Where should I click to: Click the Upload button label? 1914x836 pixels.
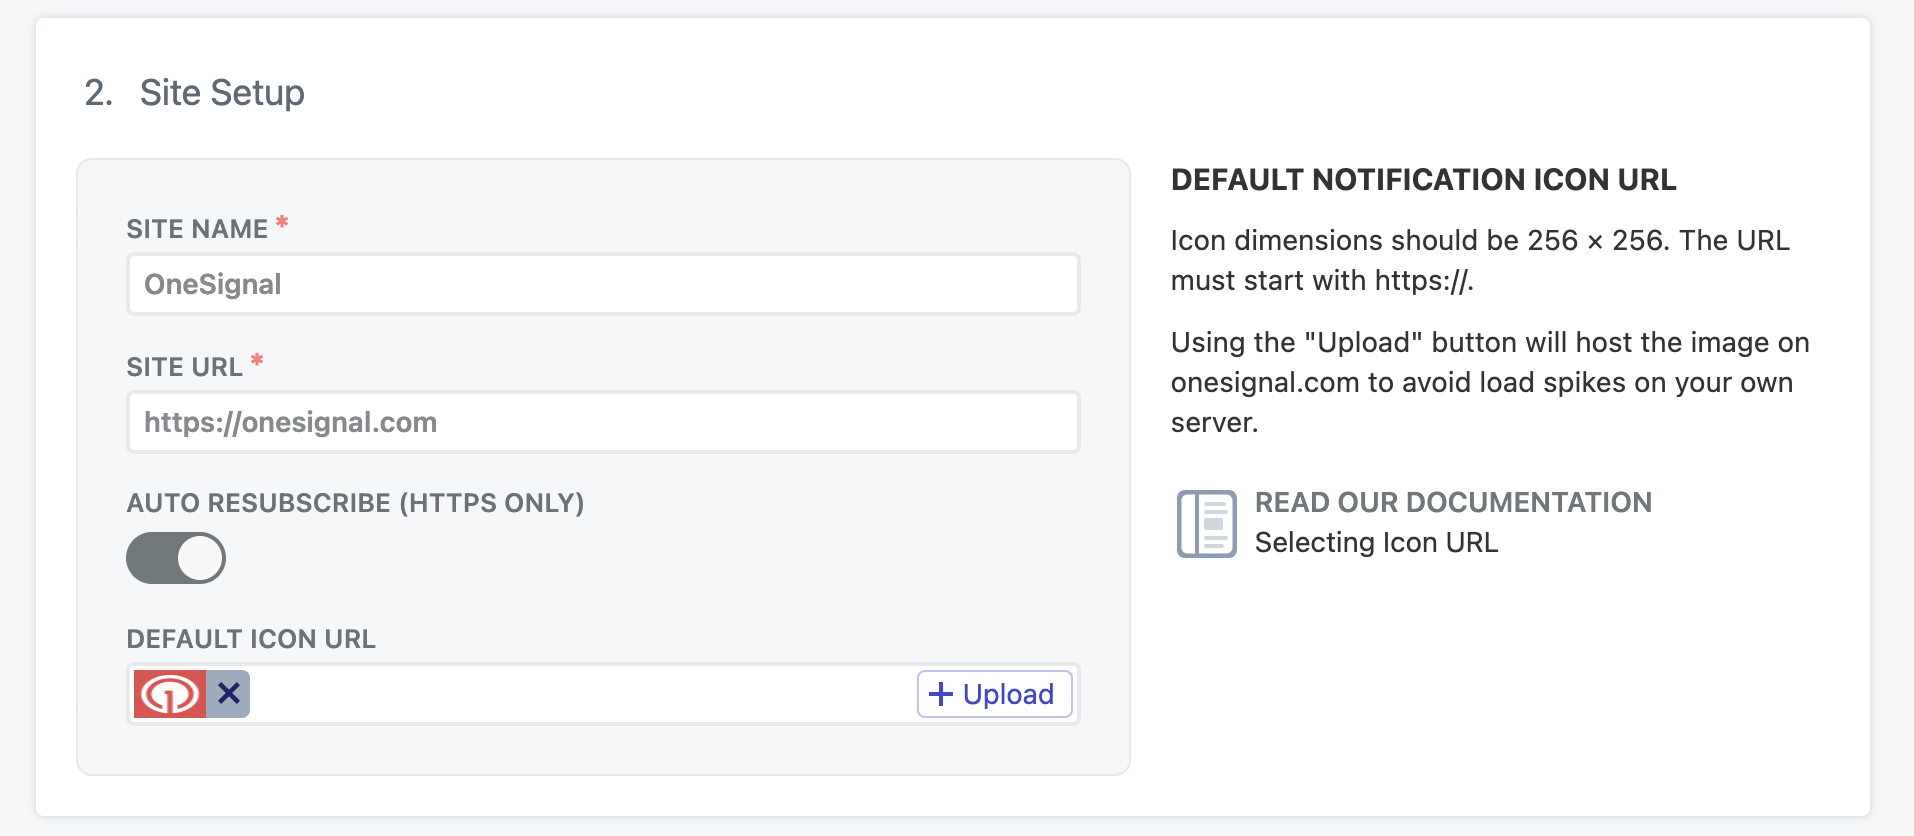tap(1008, 694)
